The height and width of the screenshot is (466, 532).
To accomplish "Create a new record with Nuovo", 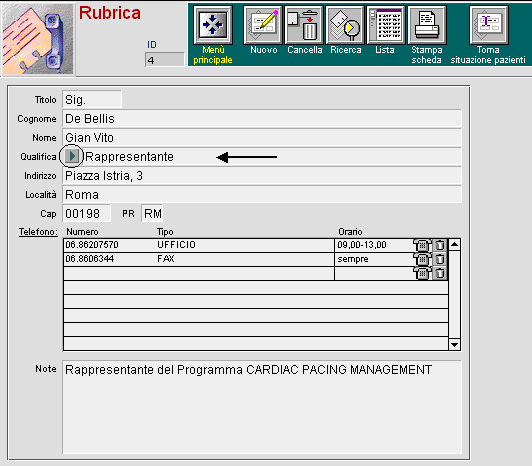I will 263,25.
